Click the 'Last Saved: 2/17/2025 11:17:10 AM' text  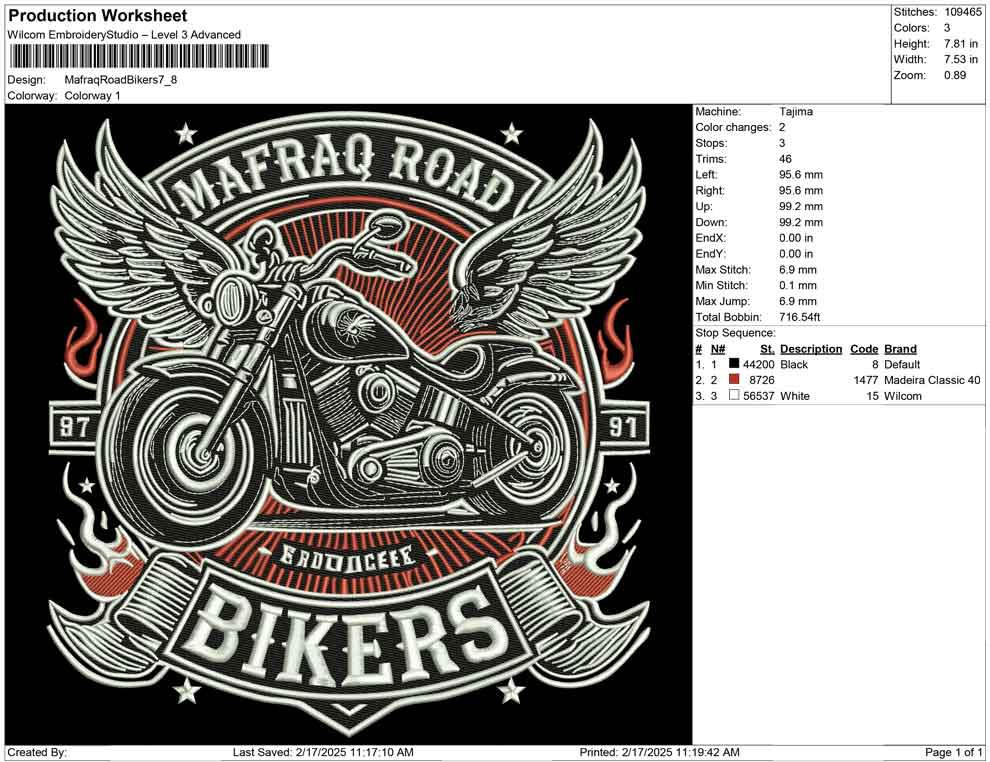tap(323, 752)
